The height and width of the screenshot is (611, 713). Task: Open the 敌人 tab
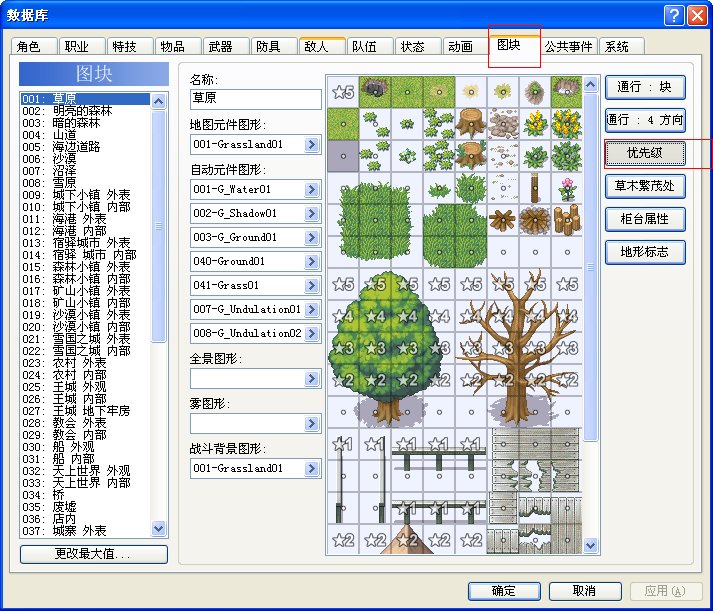click(x=322, y=46)
